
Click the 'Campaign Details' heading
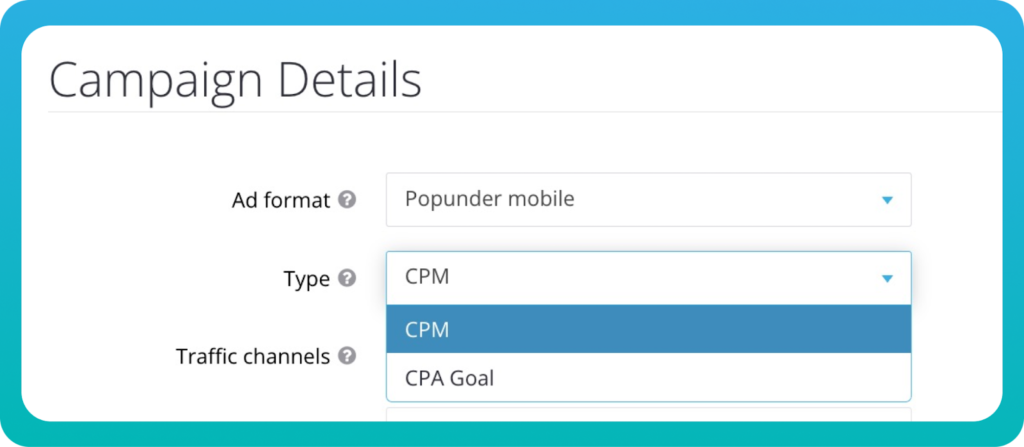pos(235,79)
